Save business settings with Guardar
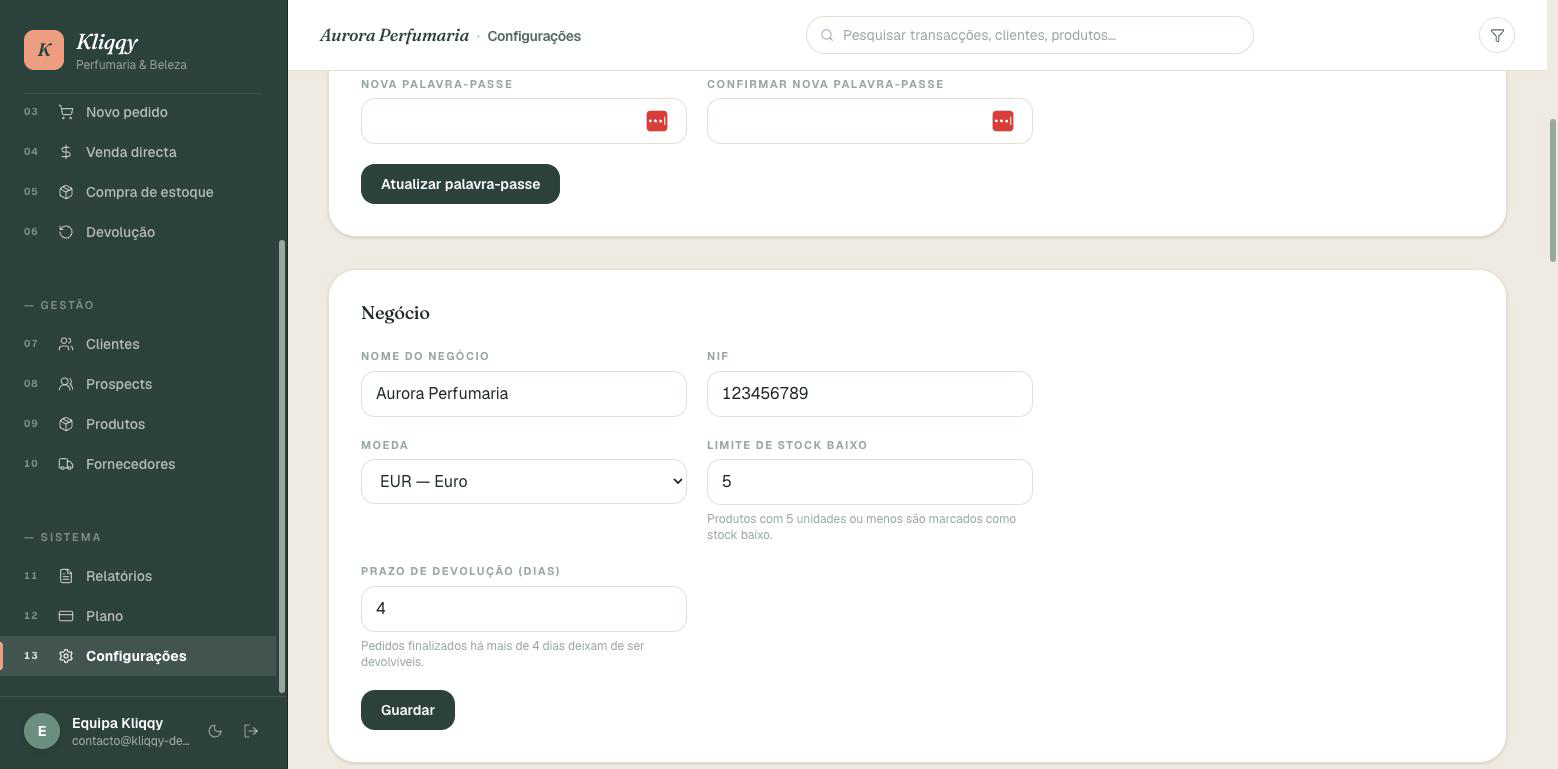This screenshot has width=1558, height=769. point(408,710)
